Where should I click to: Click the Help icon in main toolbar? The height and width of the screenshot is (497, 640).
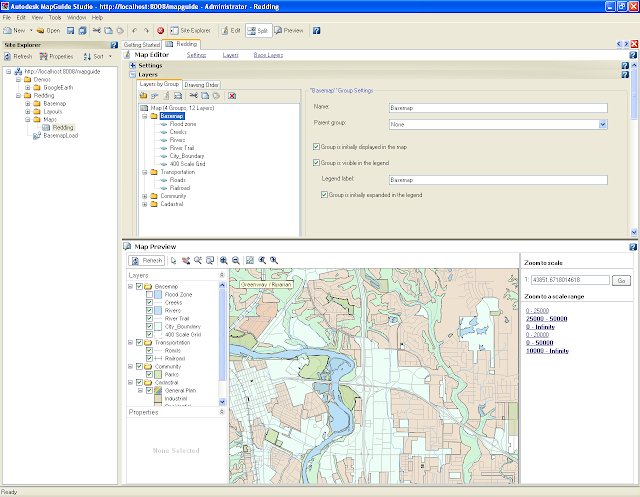pyautogui.click(x=316, y=31)
